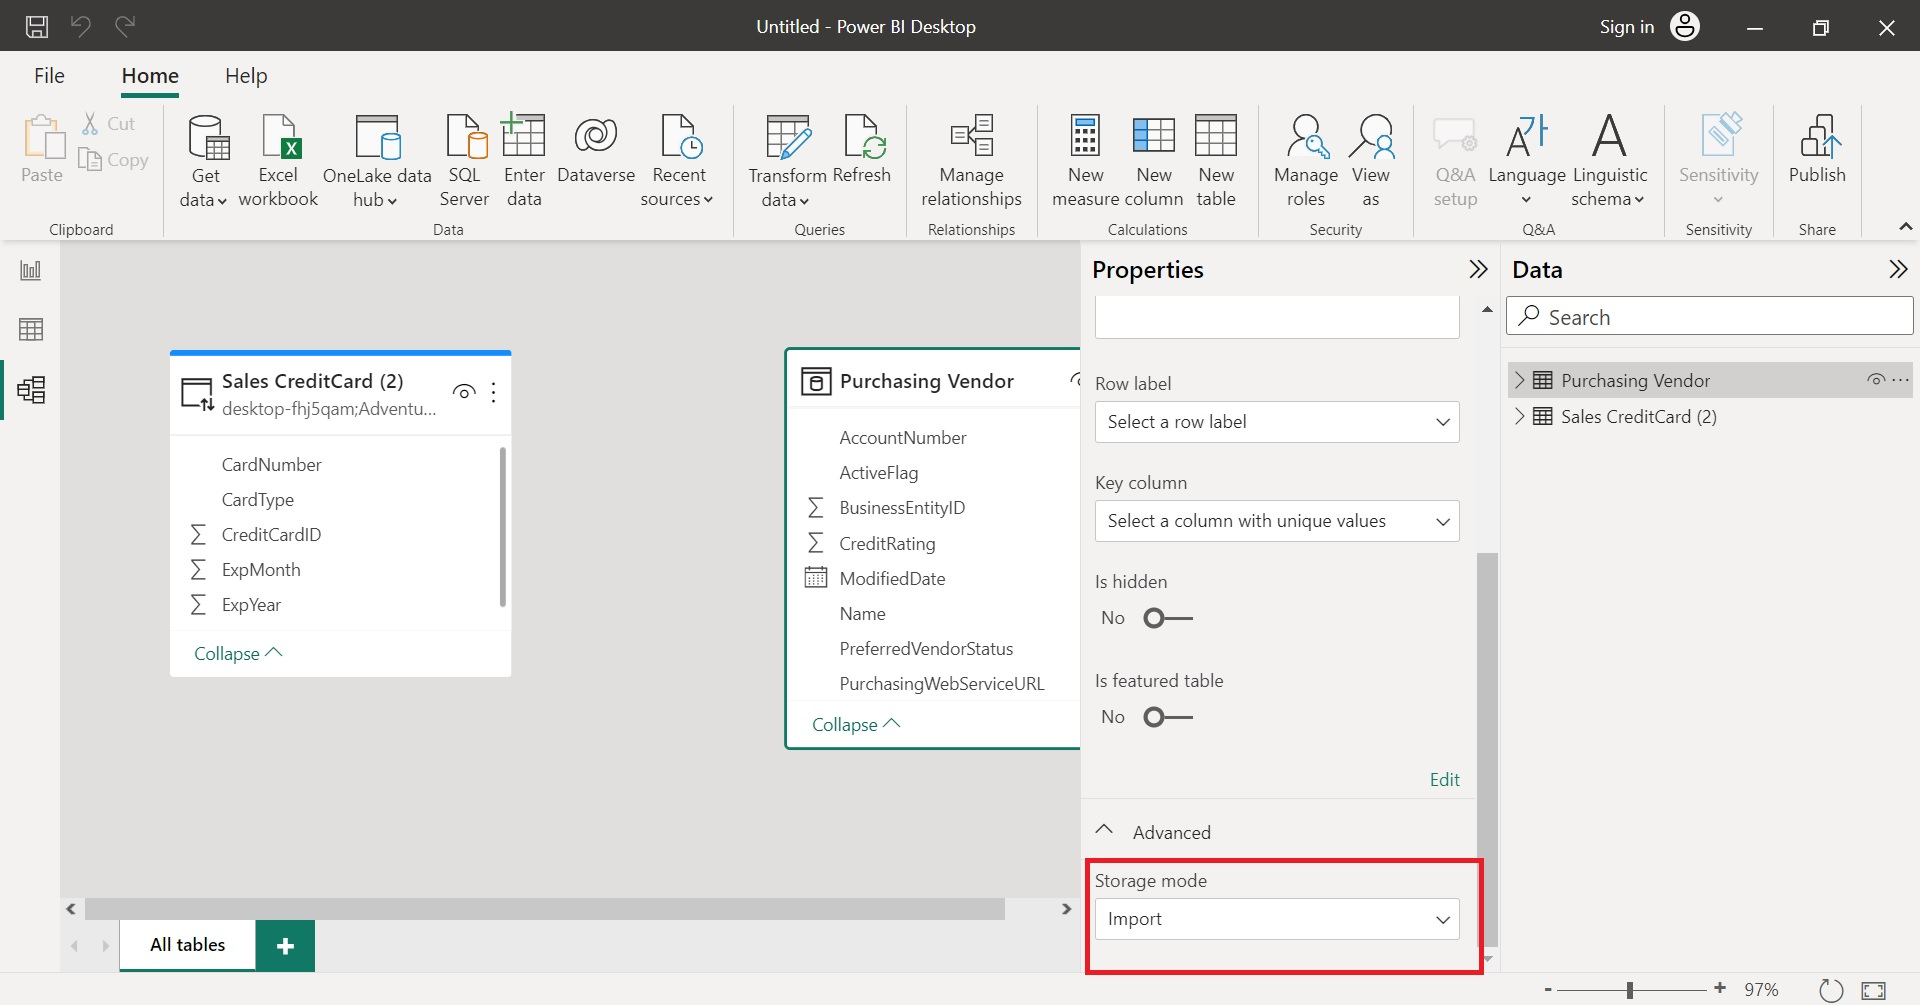This screenshot has width=1920, height=1005.
Task: Click the Sign in account icon
Action: (1685, 26)
